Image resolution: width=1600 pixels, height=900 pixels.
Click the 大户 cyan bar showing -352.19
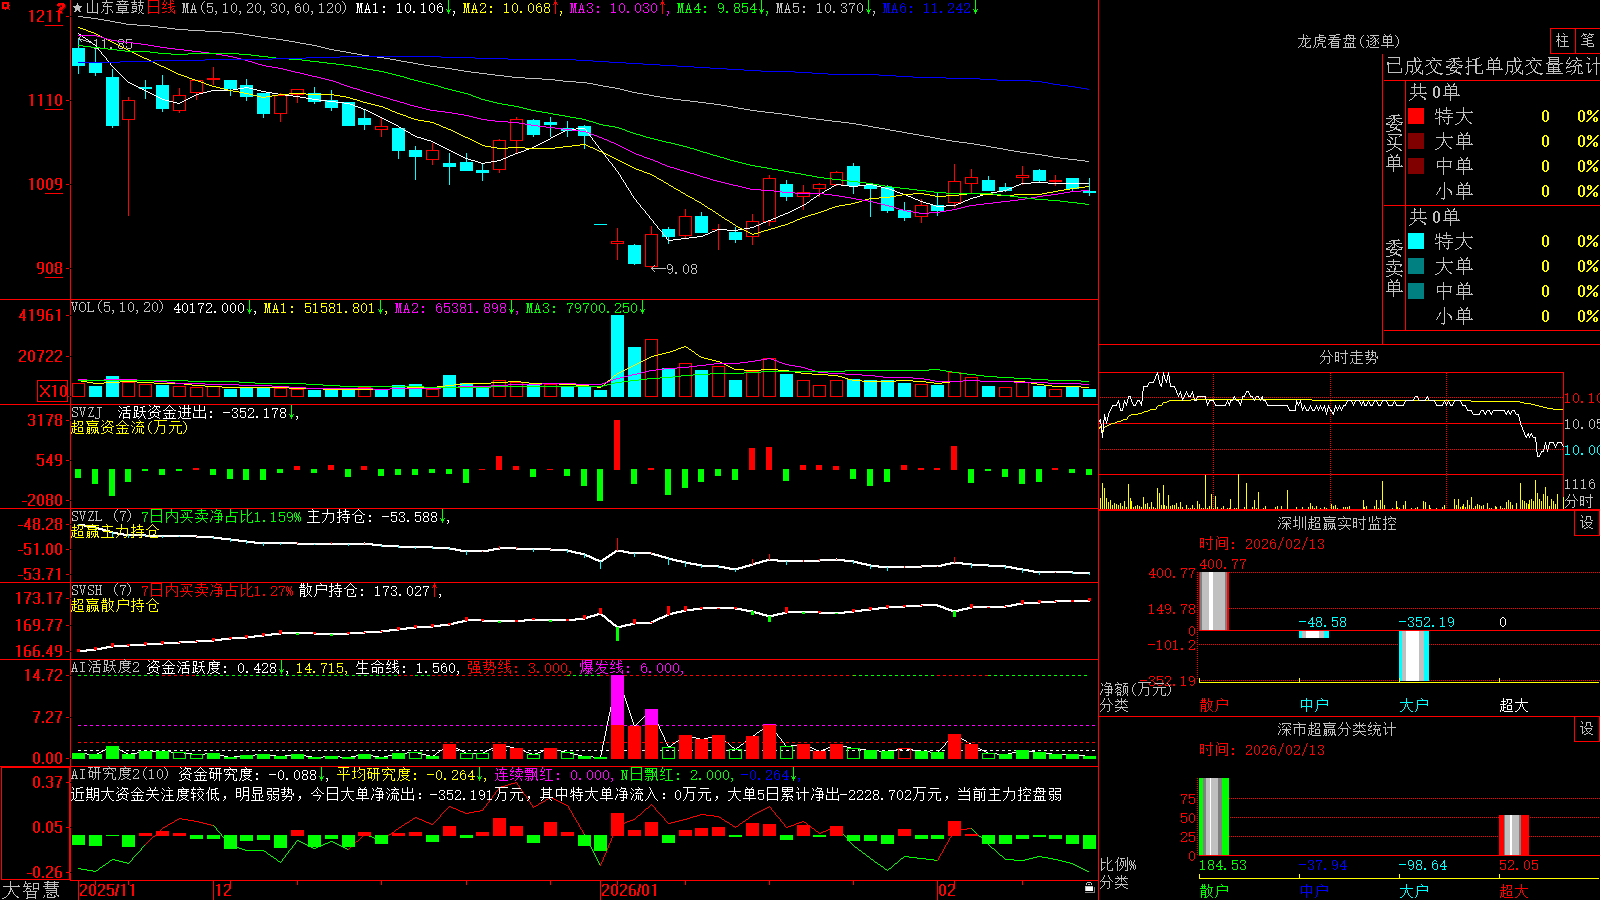(x=1414, y=656)
